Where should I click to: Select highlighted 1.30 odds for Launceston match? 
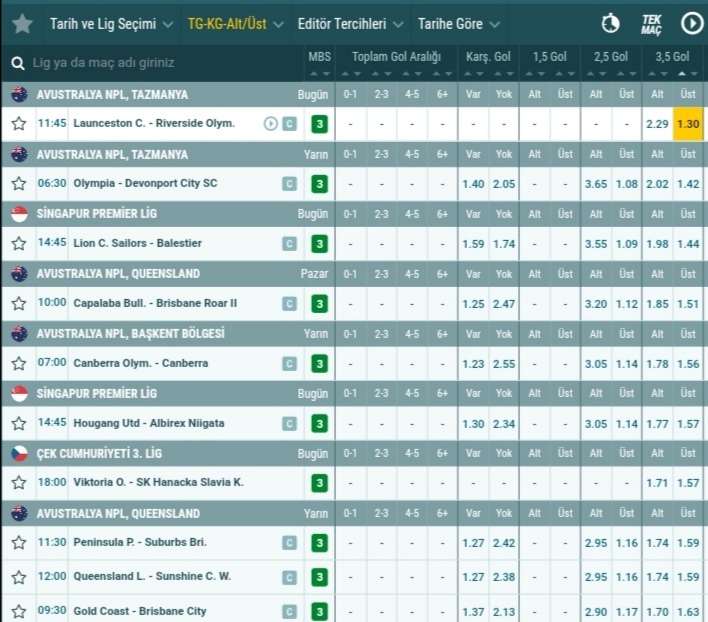688,124
